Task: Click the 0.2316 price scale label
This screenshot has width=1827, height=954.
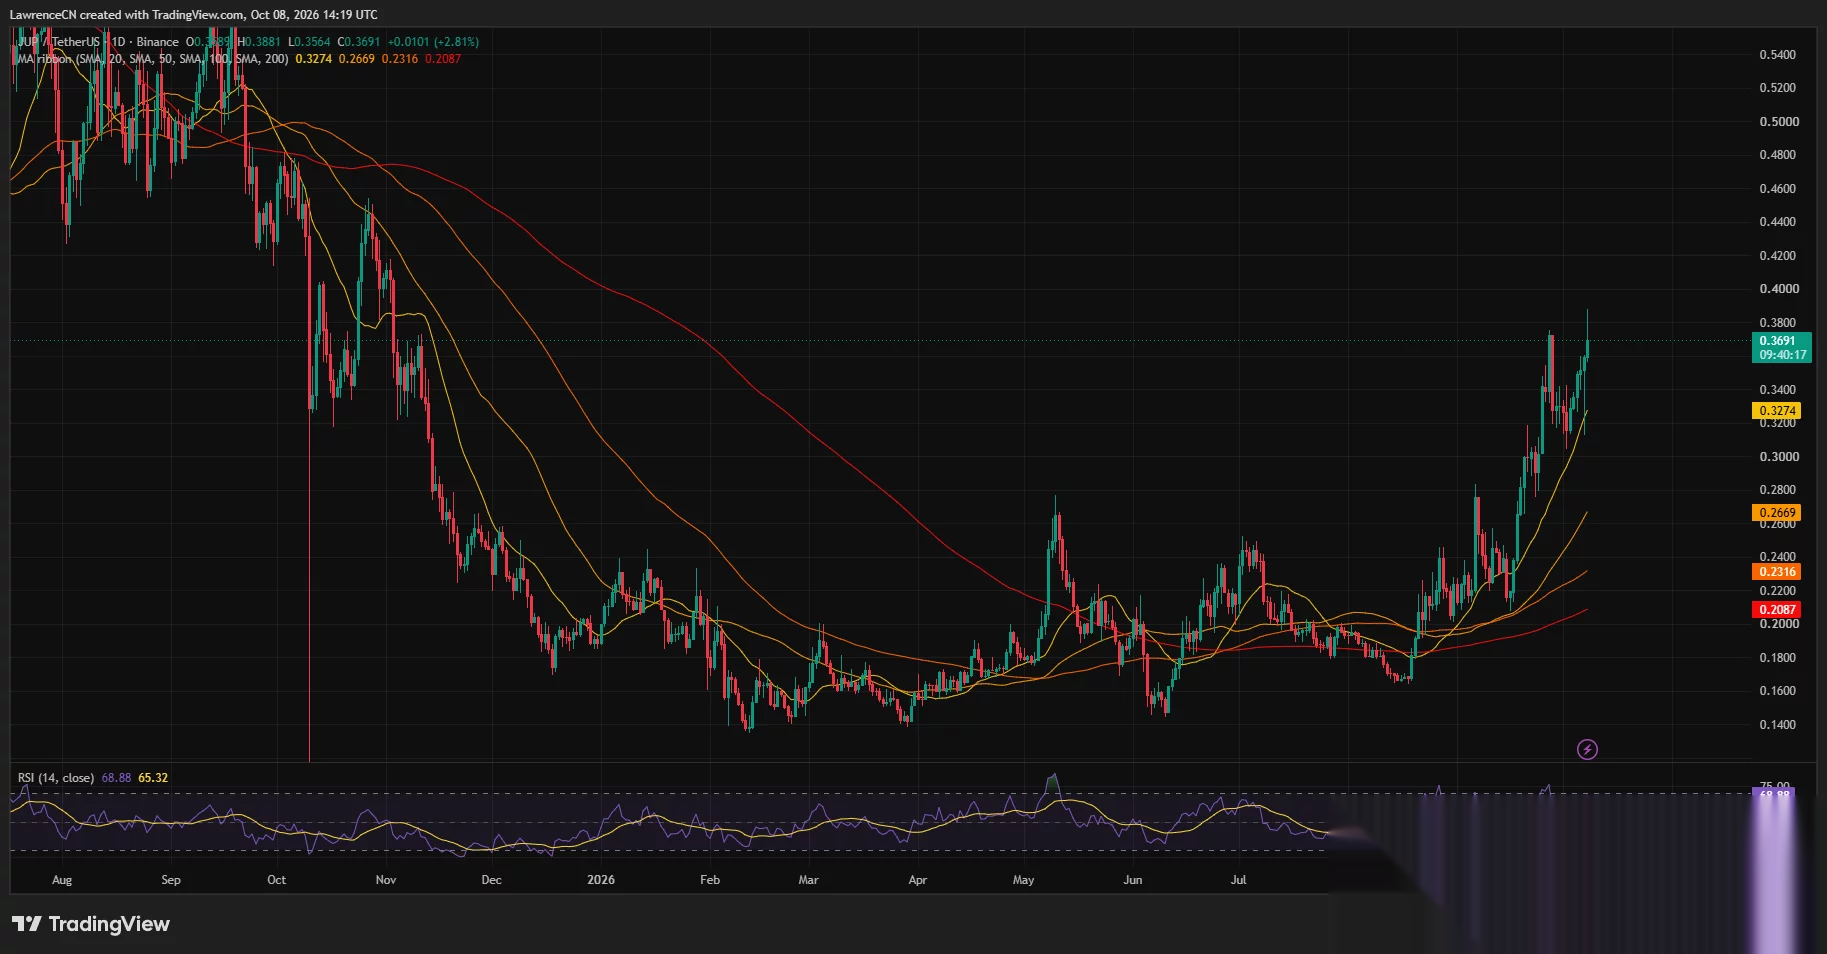Action: pos(1777,572)
